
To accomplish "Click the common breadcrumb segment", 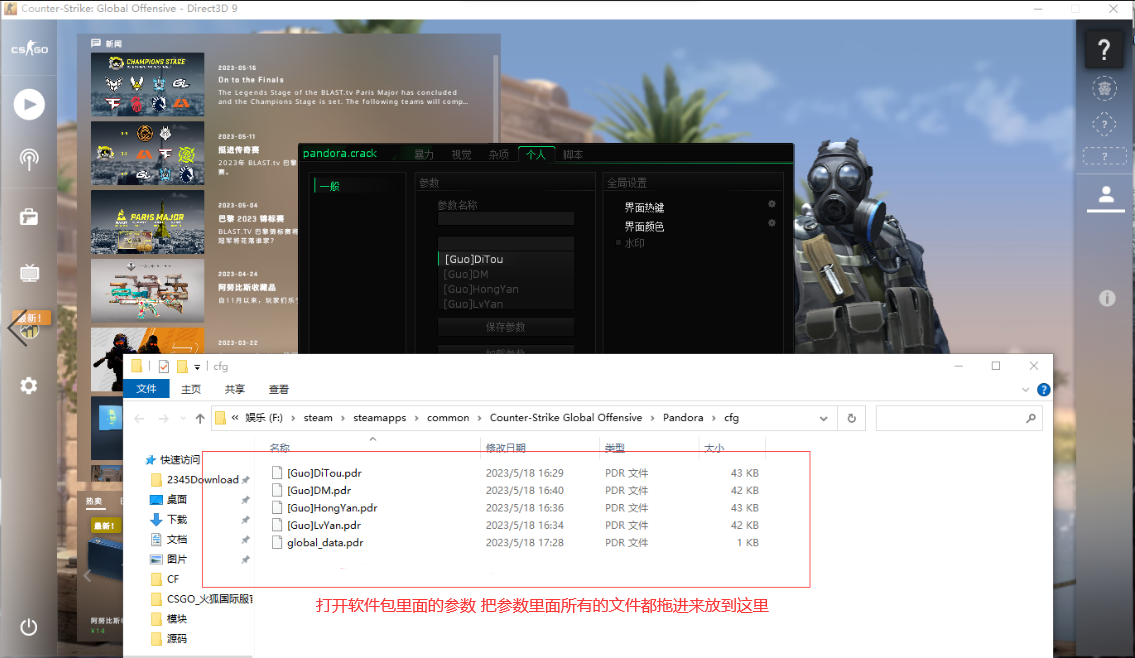I will tap(448, 418).
